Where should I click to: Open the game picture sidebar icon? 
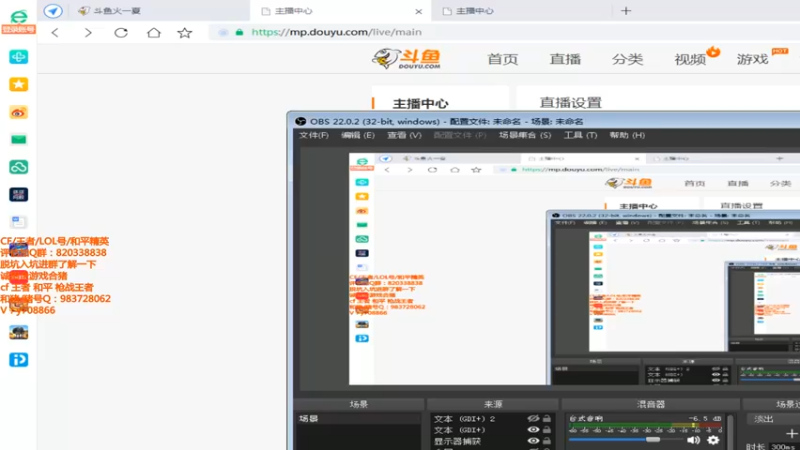(18, 332)
